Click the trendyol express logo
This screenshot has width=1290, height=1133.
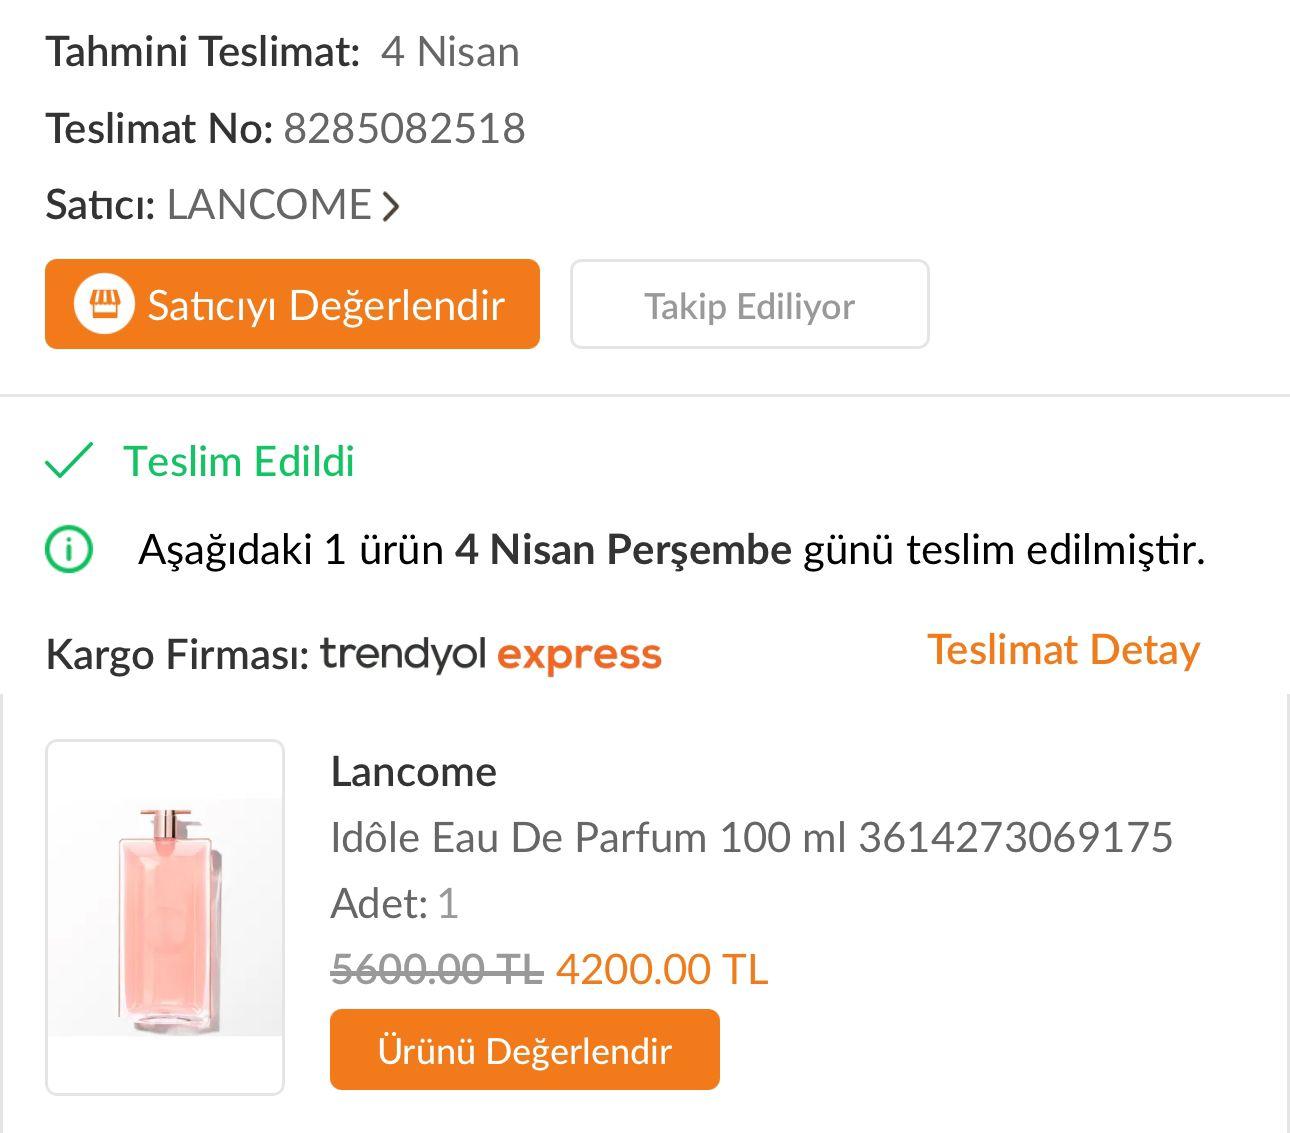(490, 652)
